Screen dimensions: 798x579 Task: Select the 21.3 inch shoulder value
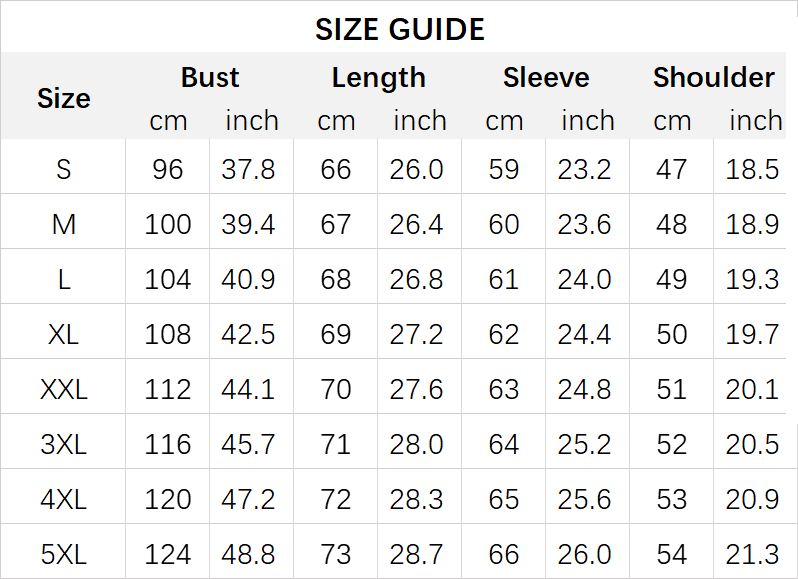752,553
